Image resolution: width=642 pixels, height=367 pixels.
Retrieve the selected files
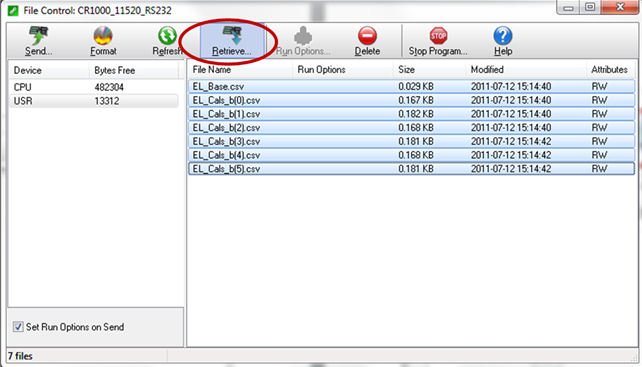point(232,41)
